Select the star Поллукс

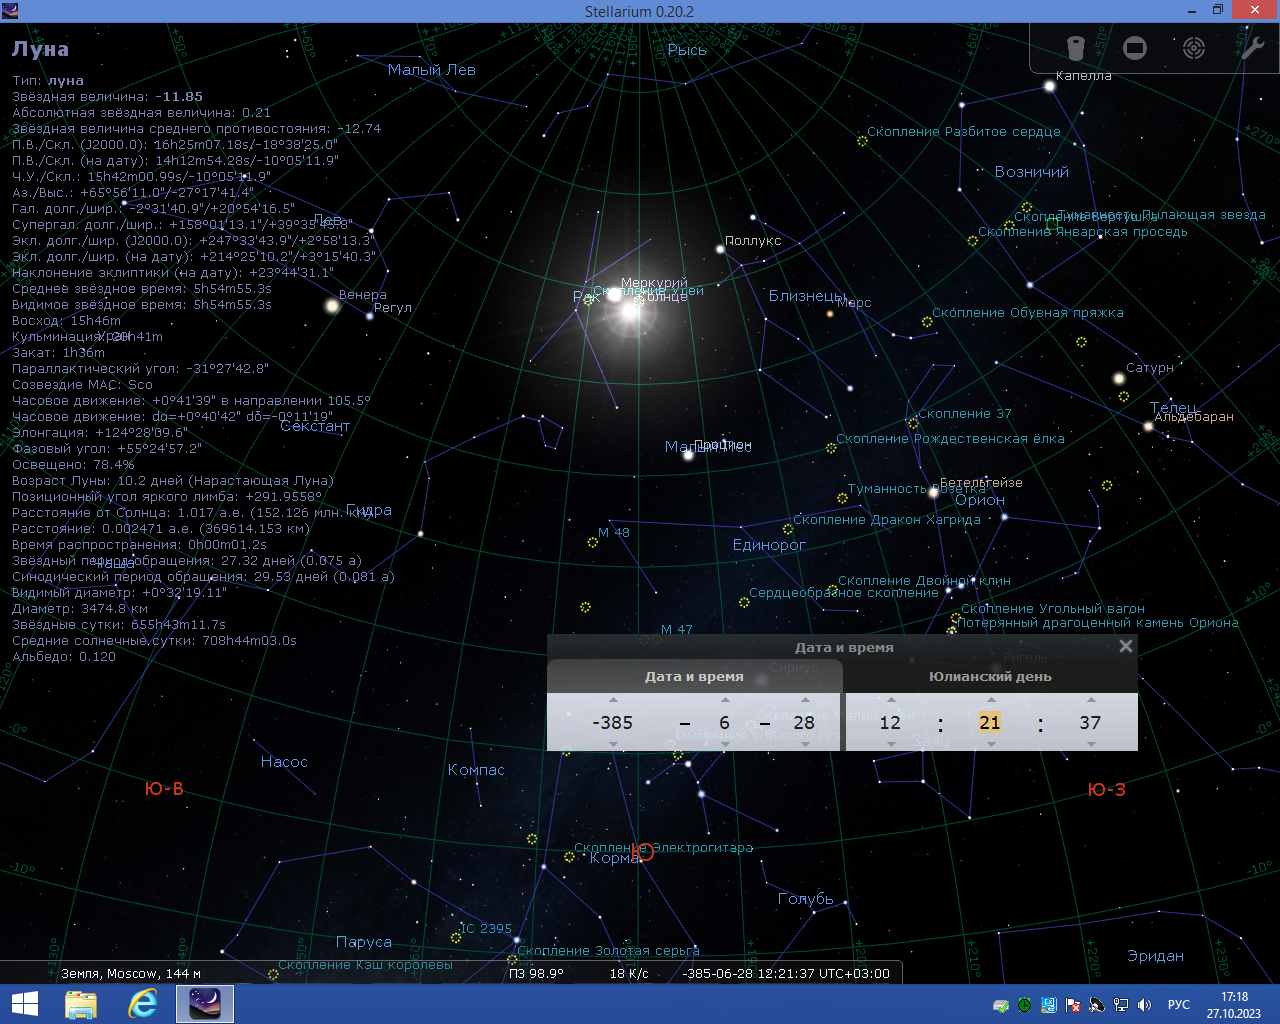pyautogui.click(x=719, y=249)
